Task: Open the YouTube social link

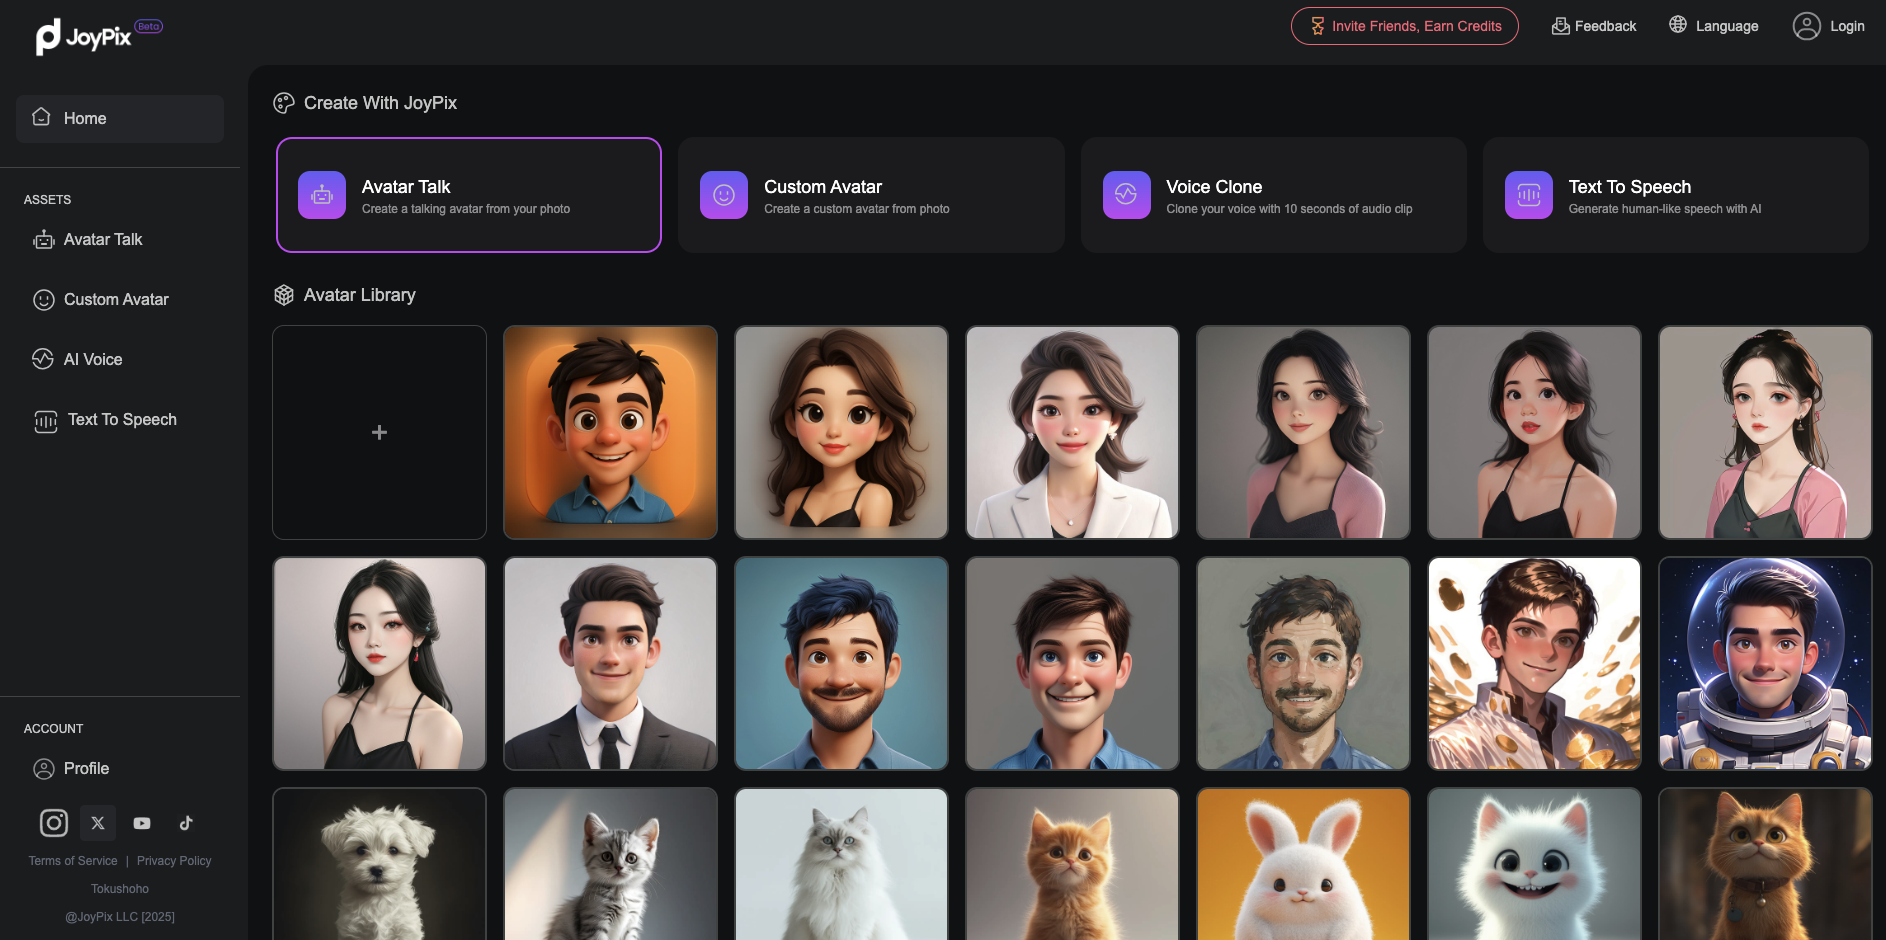Action: (x=142, y=823)
